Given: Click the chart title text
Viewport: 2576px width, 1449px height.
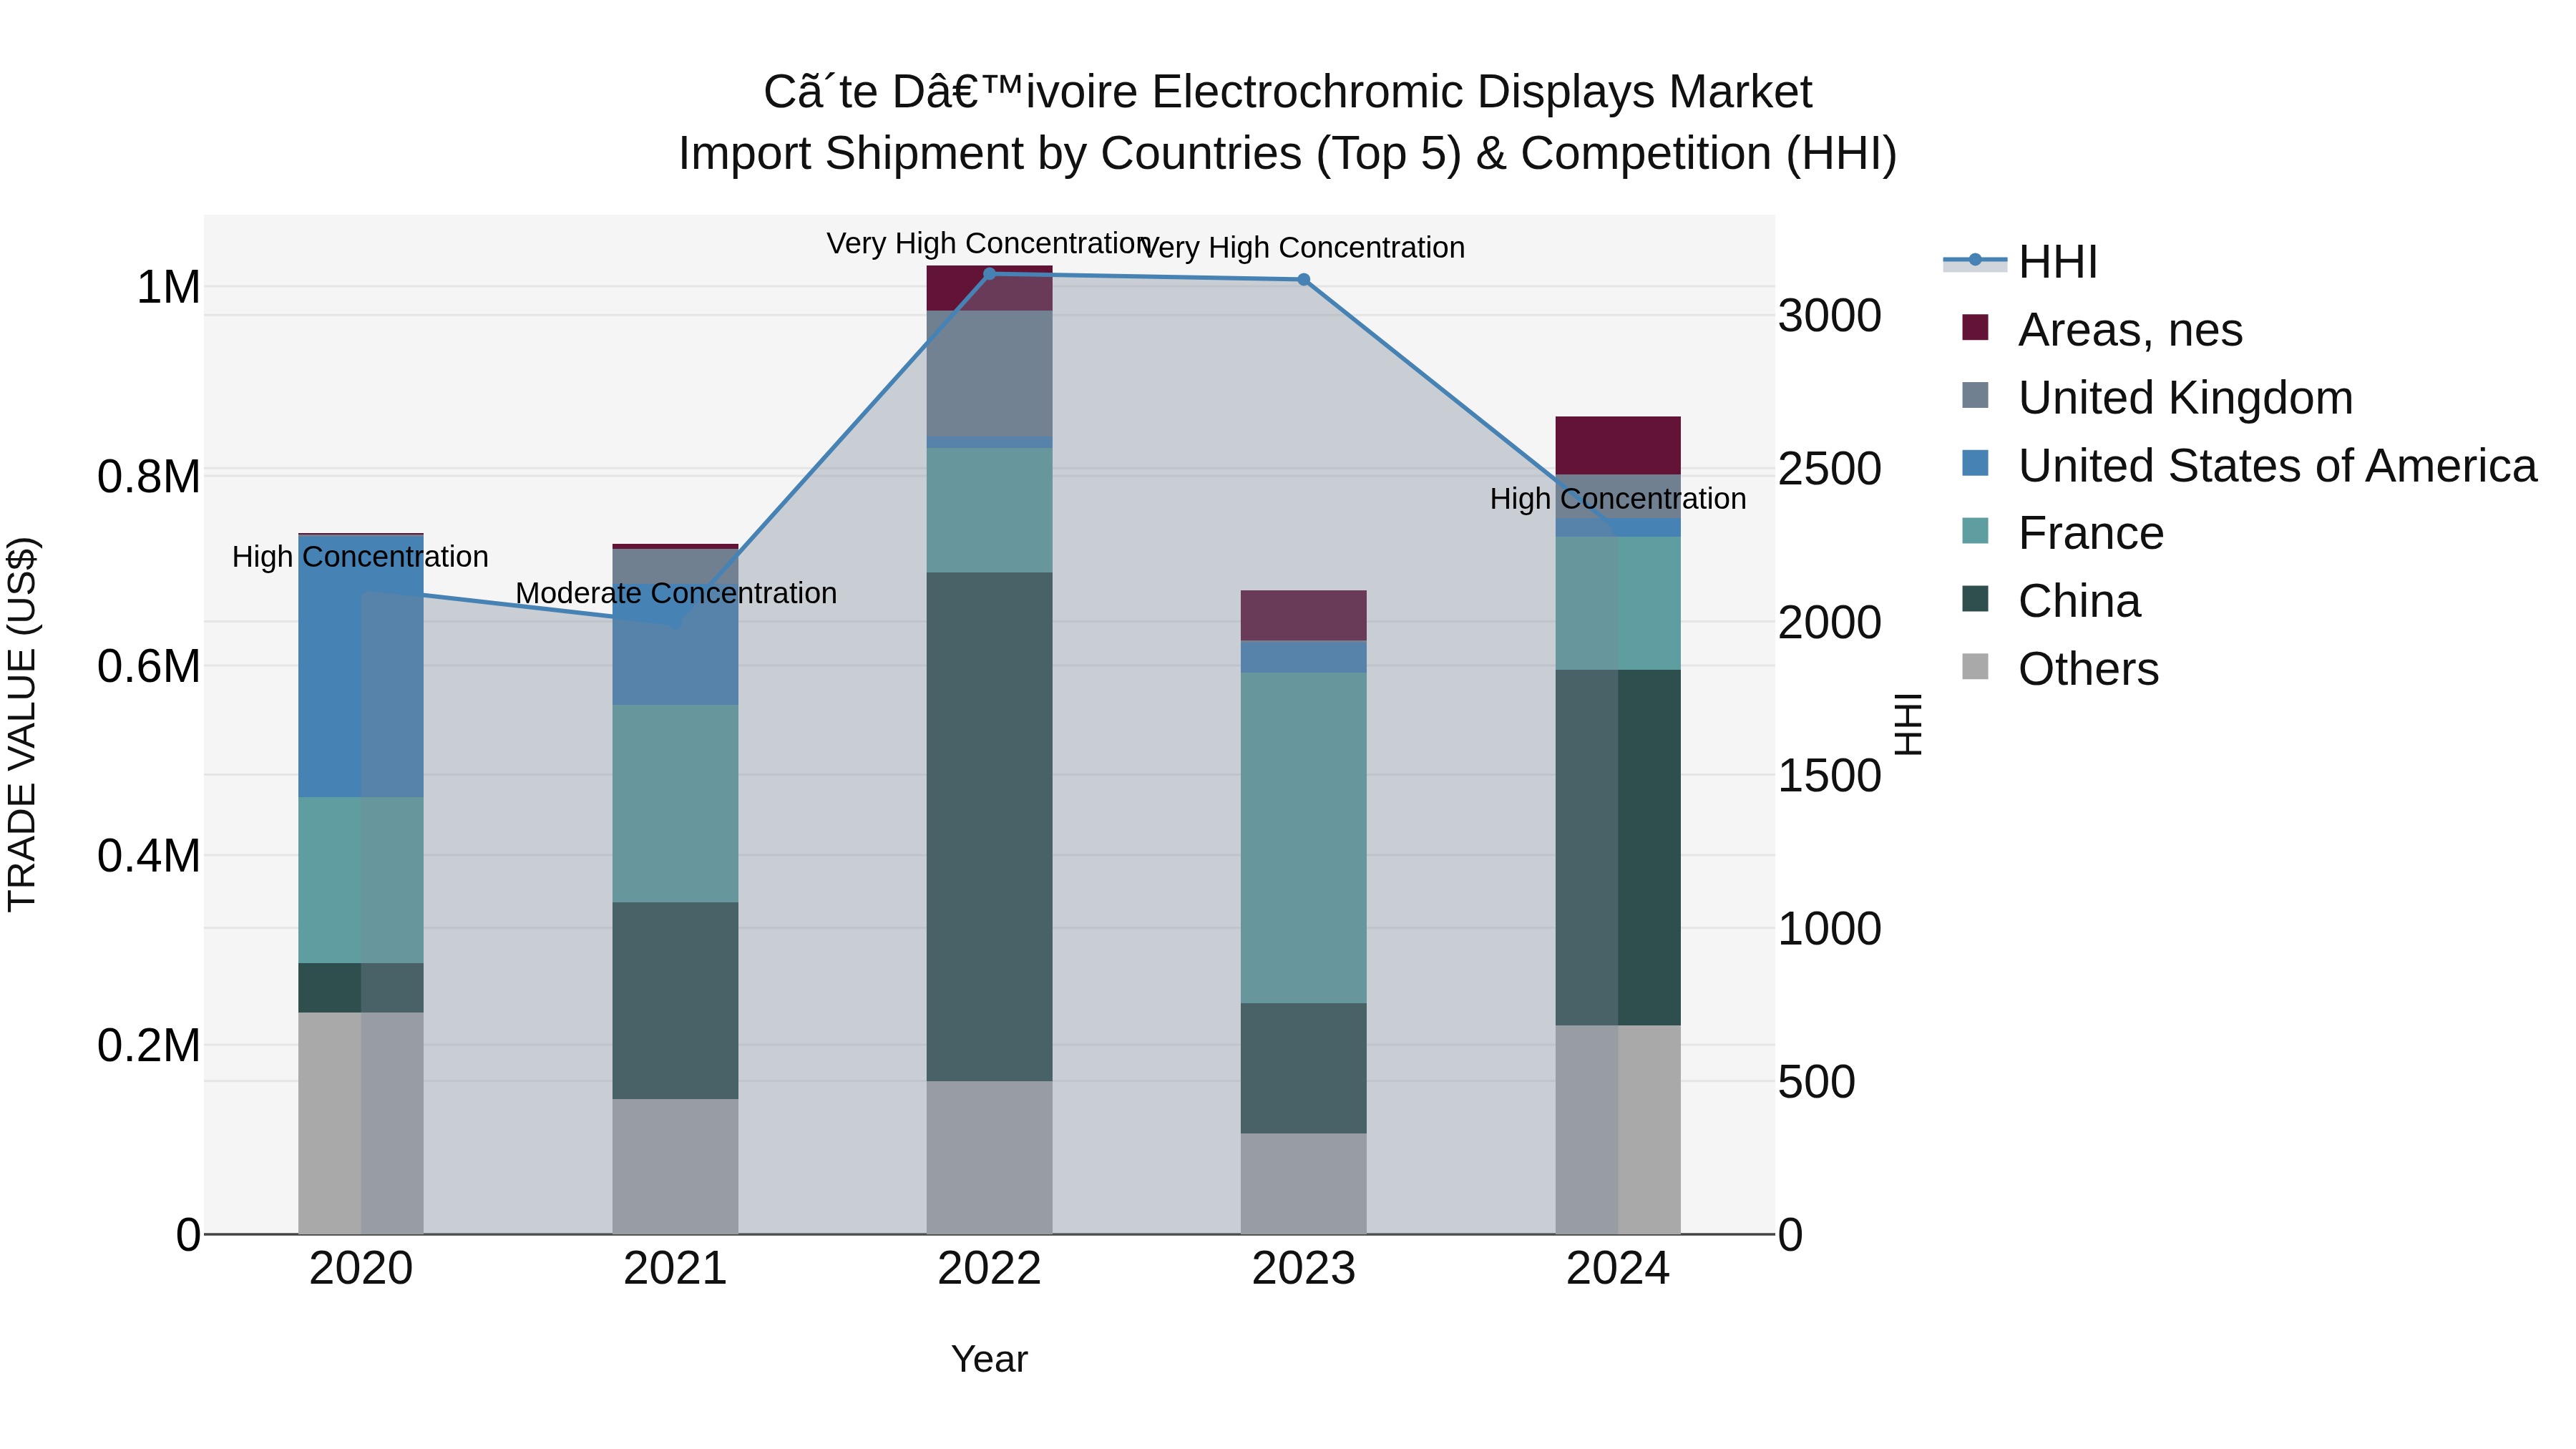Looking at the screenshot, I should tap(1288, 122).
